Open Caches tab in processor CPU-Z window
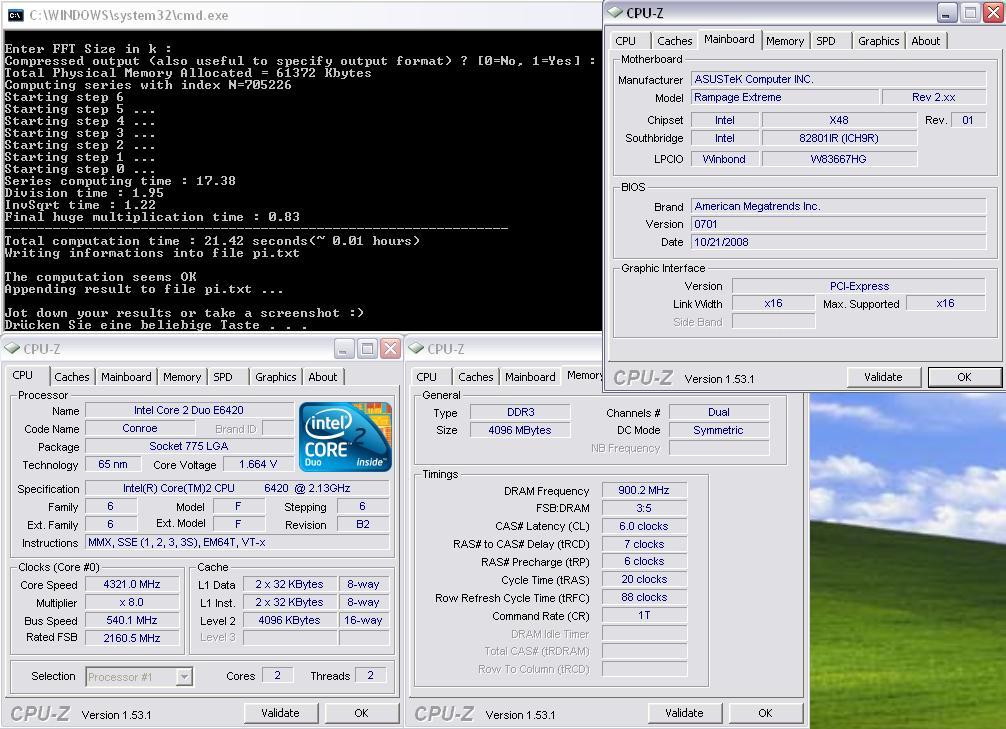The width and height of the screenshot is (1006, 729). point(72,377)
